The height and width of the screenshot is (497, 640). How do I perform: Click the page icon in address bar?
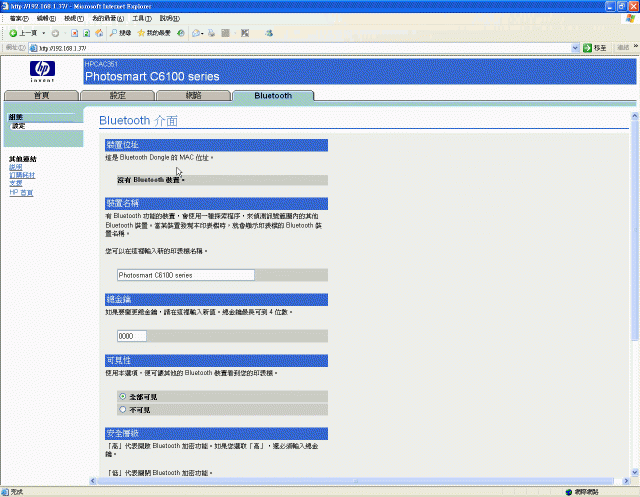coord(33,48)
